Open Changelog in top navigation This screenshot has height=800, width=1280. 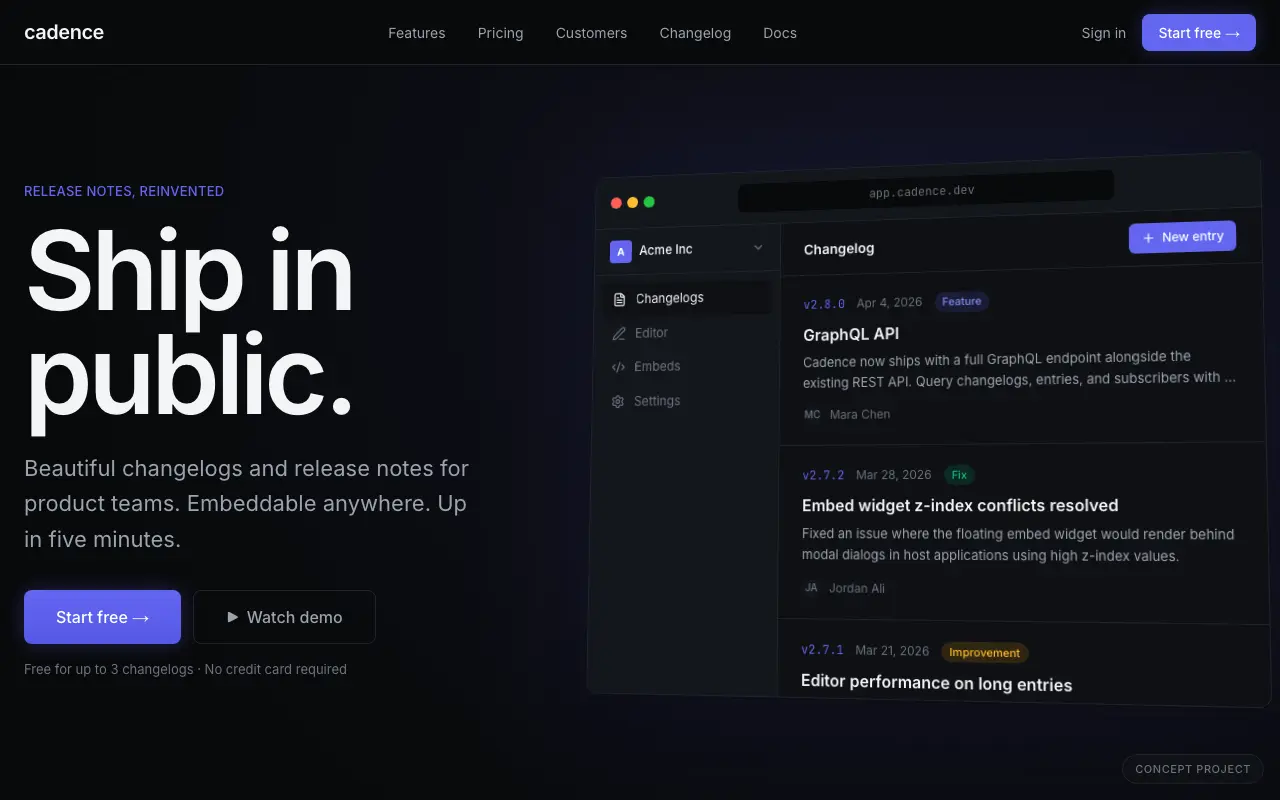pos(695,33)
